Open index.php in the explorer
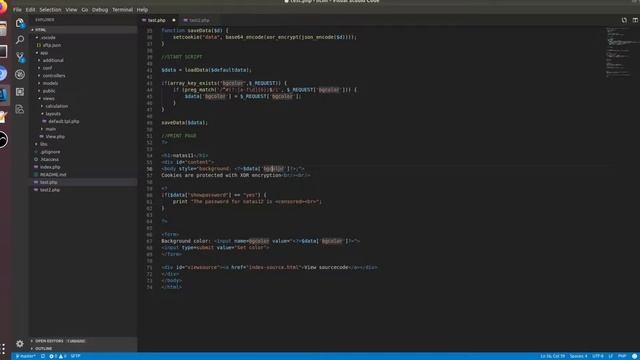Viewport: 640px width, 360px height. click(50, 167)
